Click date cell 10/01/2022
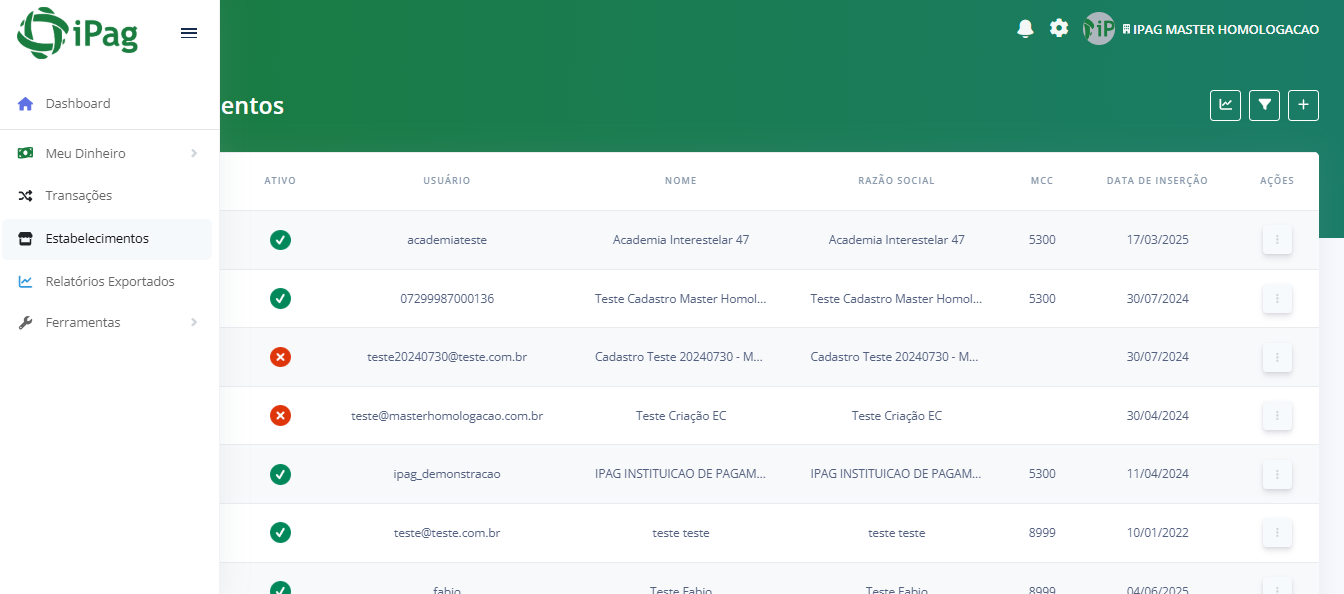The image size is (1344, 594). [1158, 533]
